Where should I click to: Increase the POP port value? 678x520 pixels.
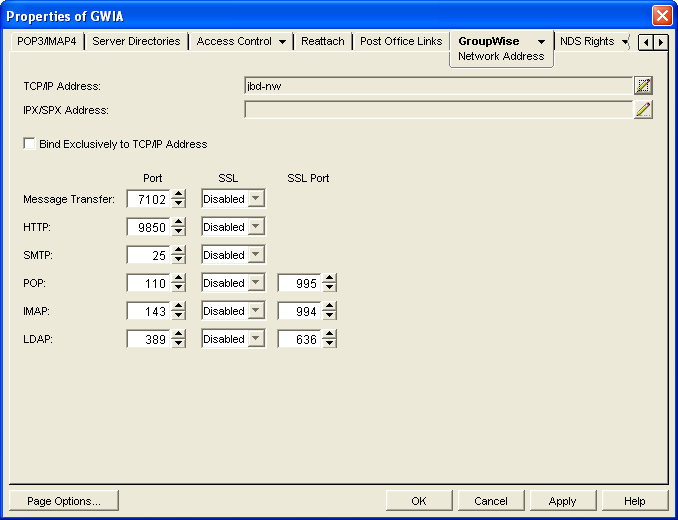[178, 278]
